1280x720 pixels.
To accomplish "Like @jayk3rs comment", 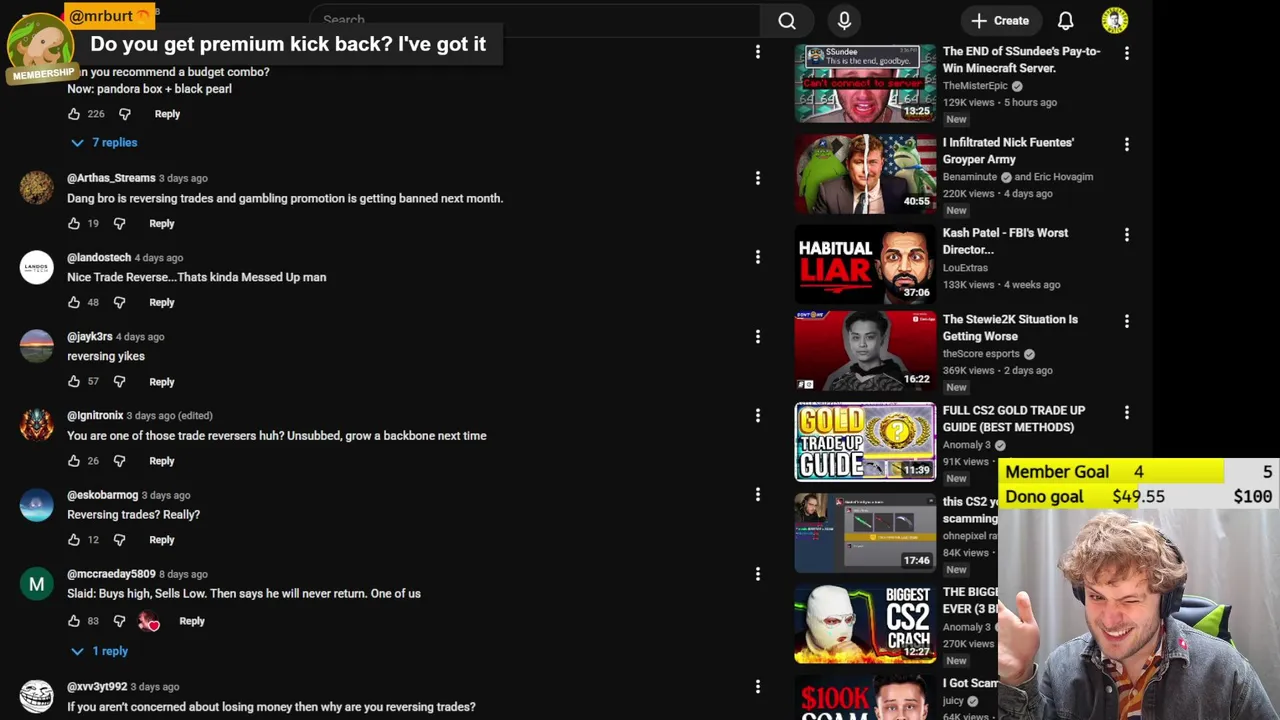I will coord(74,382).
